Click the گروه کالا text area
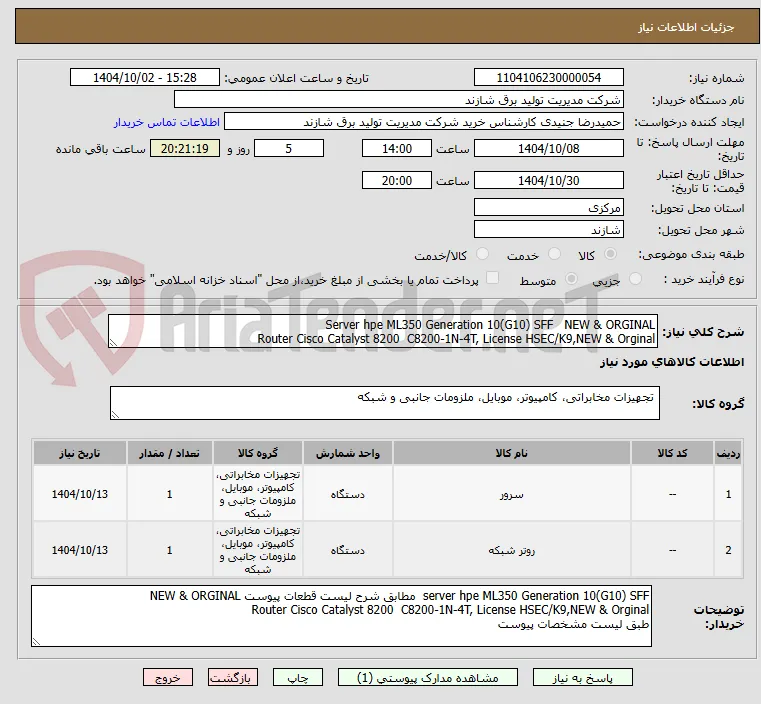 [x=384, y=403]
